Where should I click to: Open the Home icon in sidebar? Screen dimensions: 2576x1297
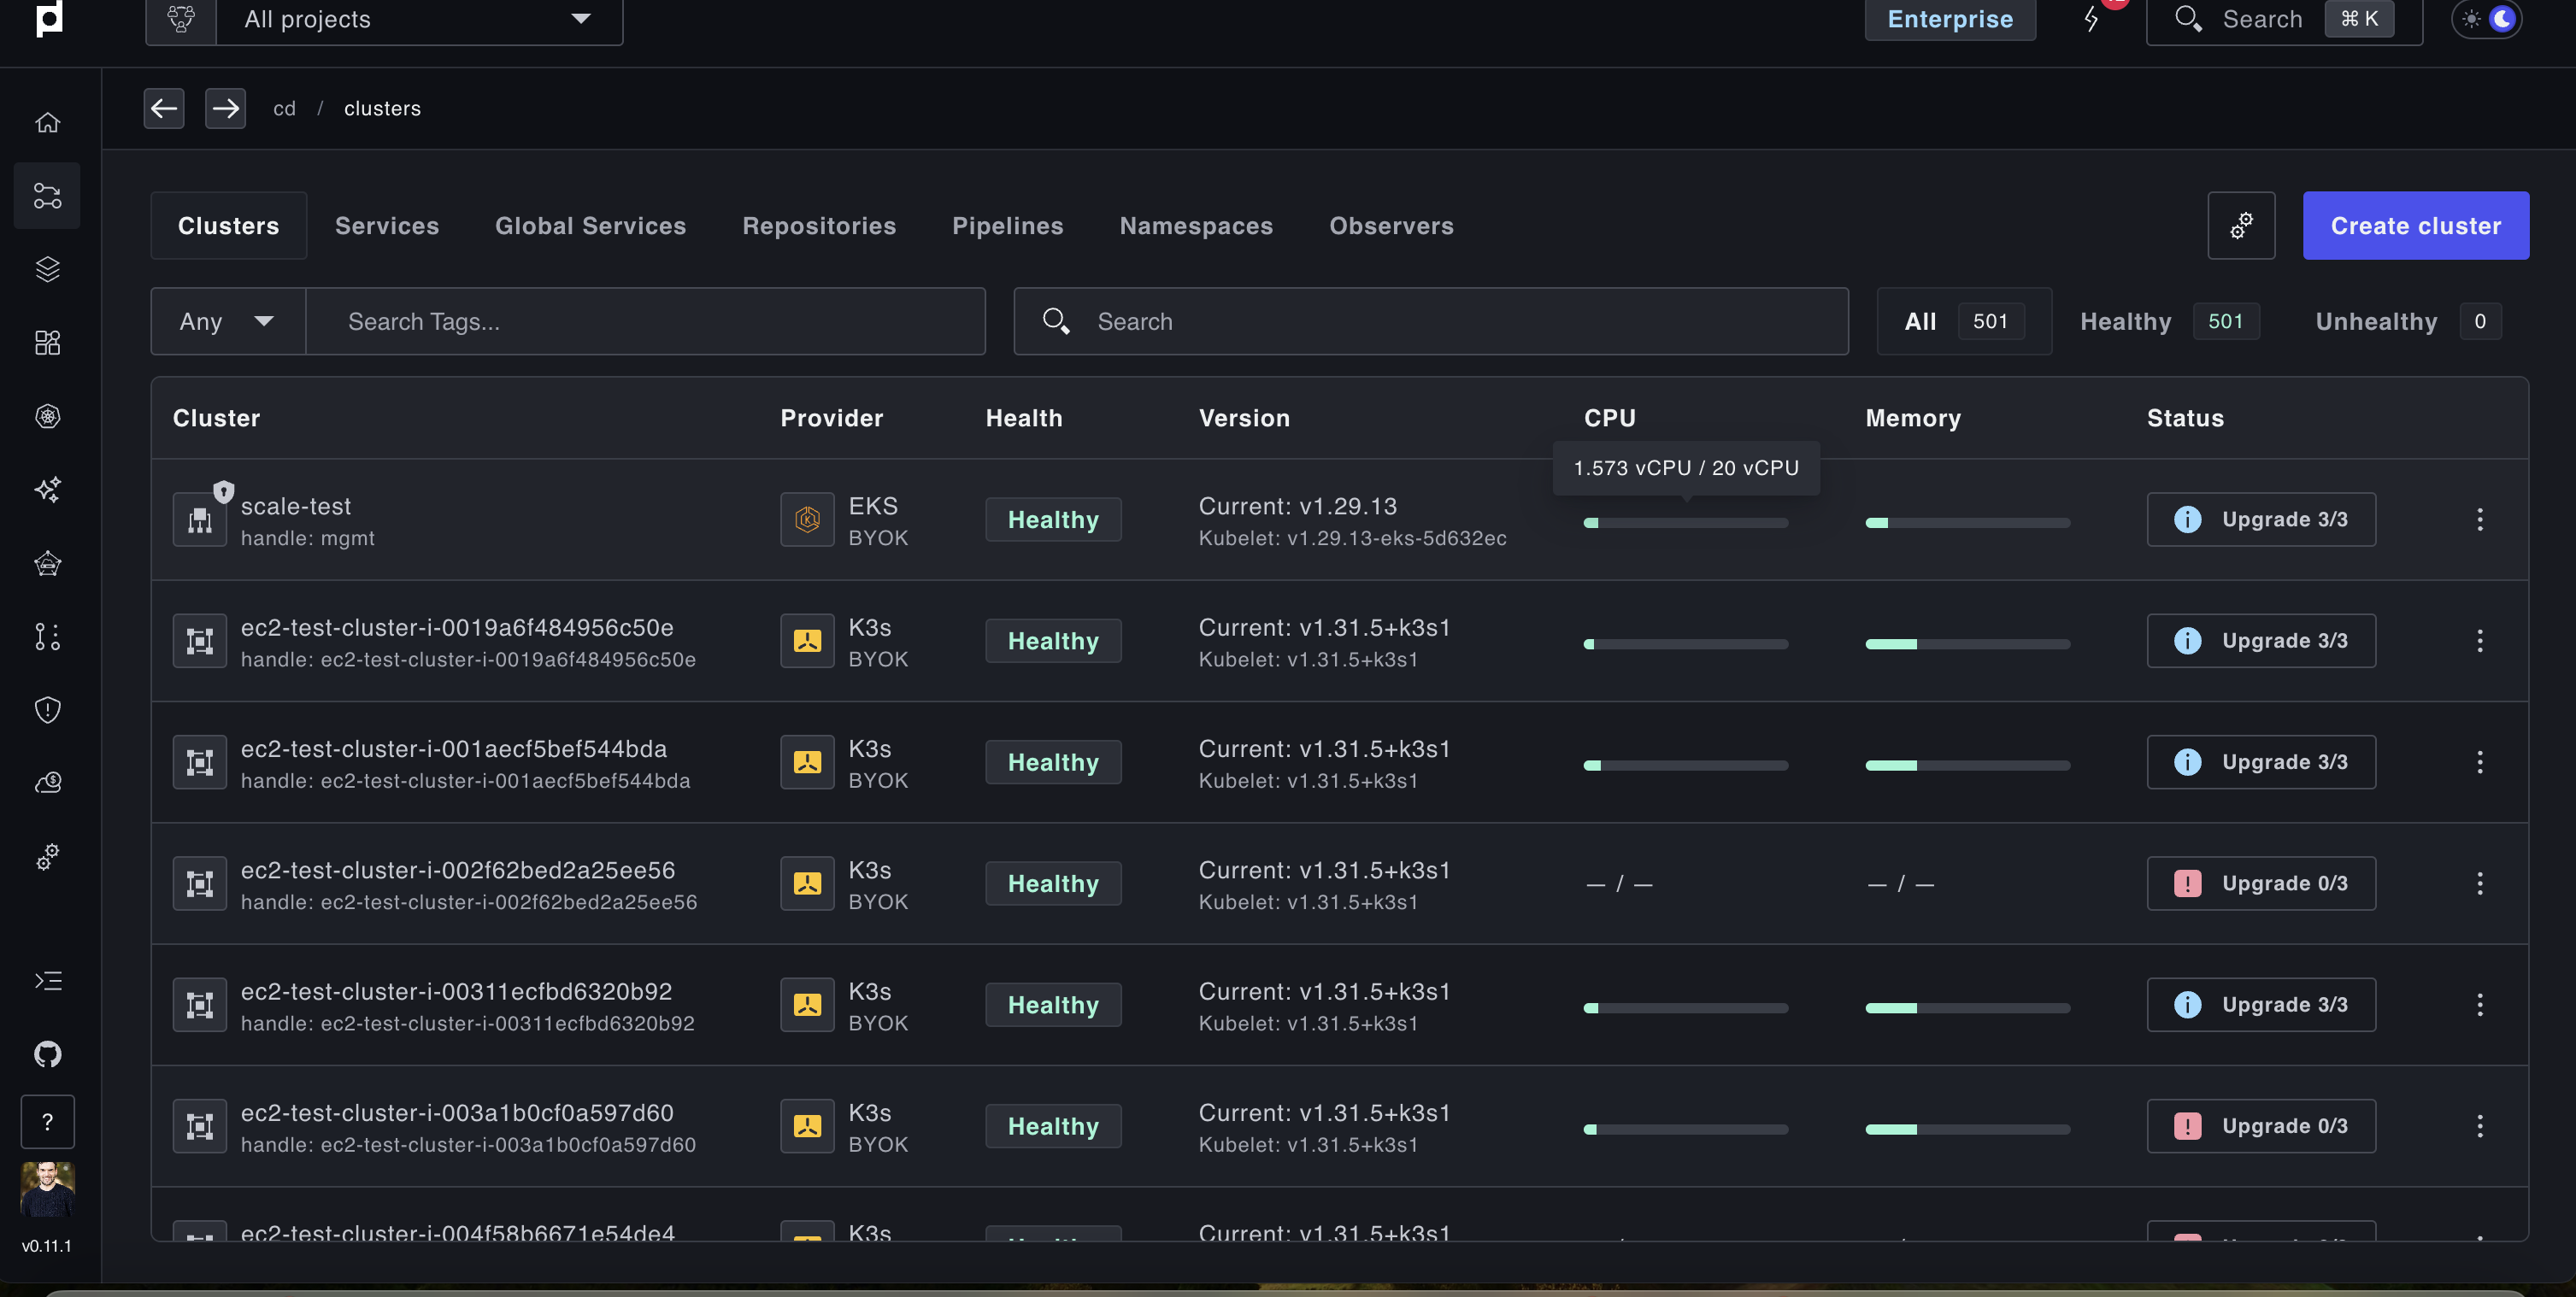click(x=47, y=122)
